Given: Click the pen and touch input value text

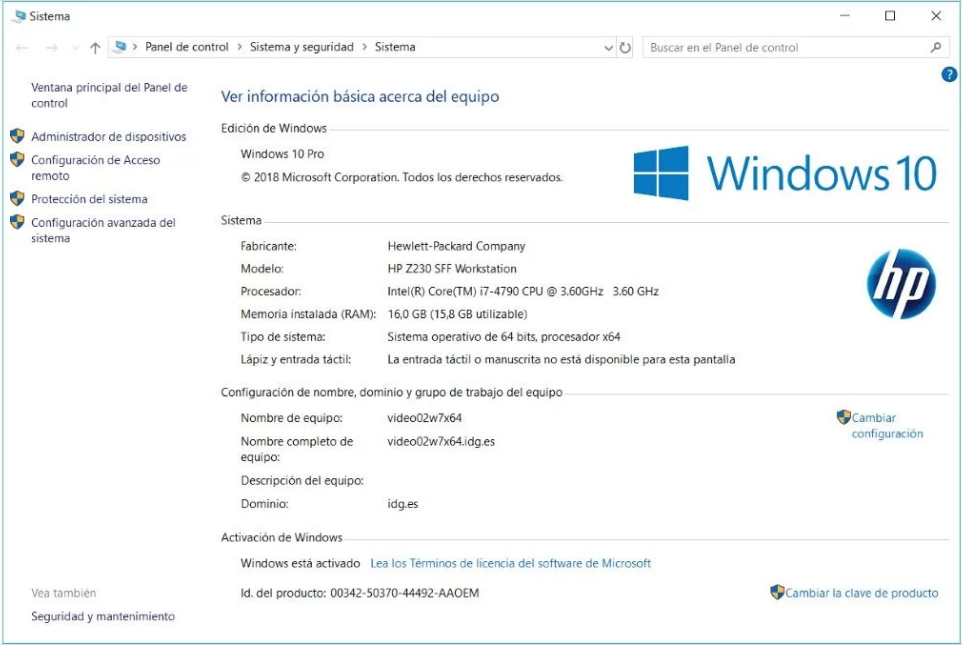Looking at the screenshot, I should (x=561, y=359).
